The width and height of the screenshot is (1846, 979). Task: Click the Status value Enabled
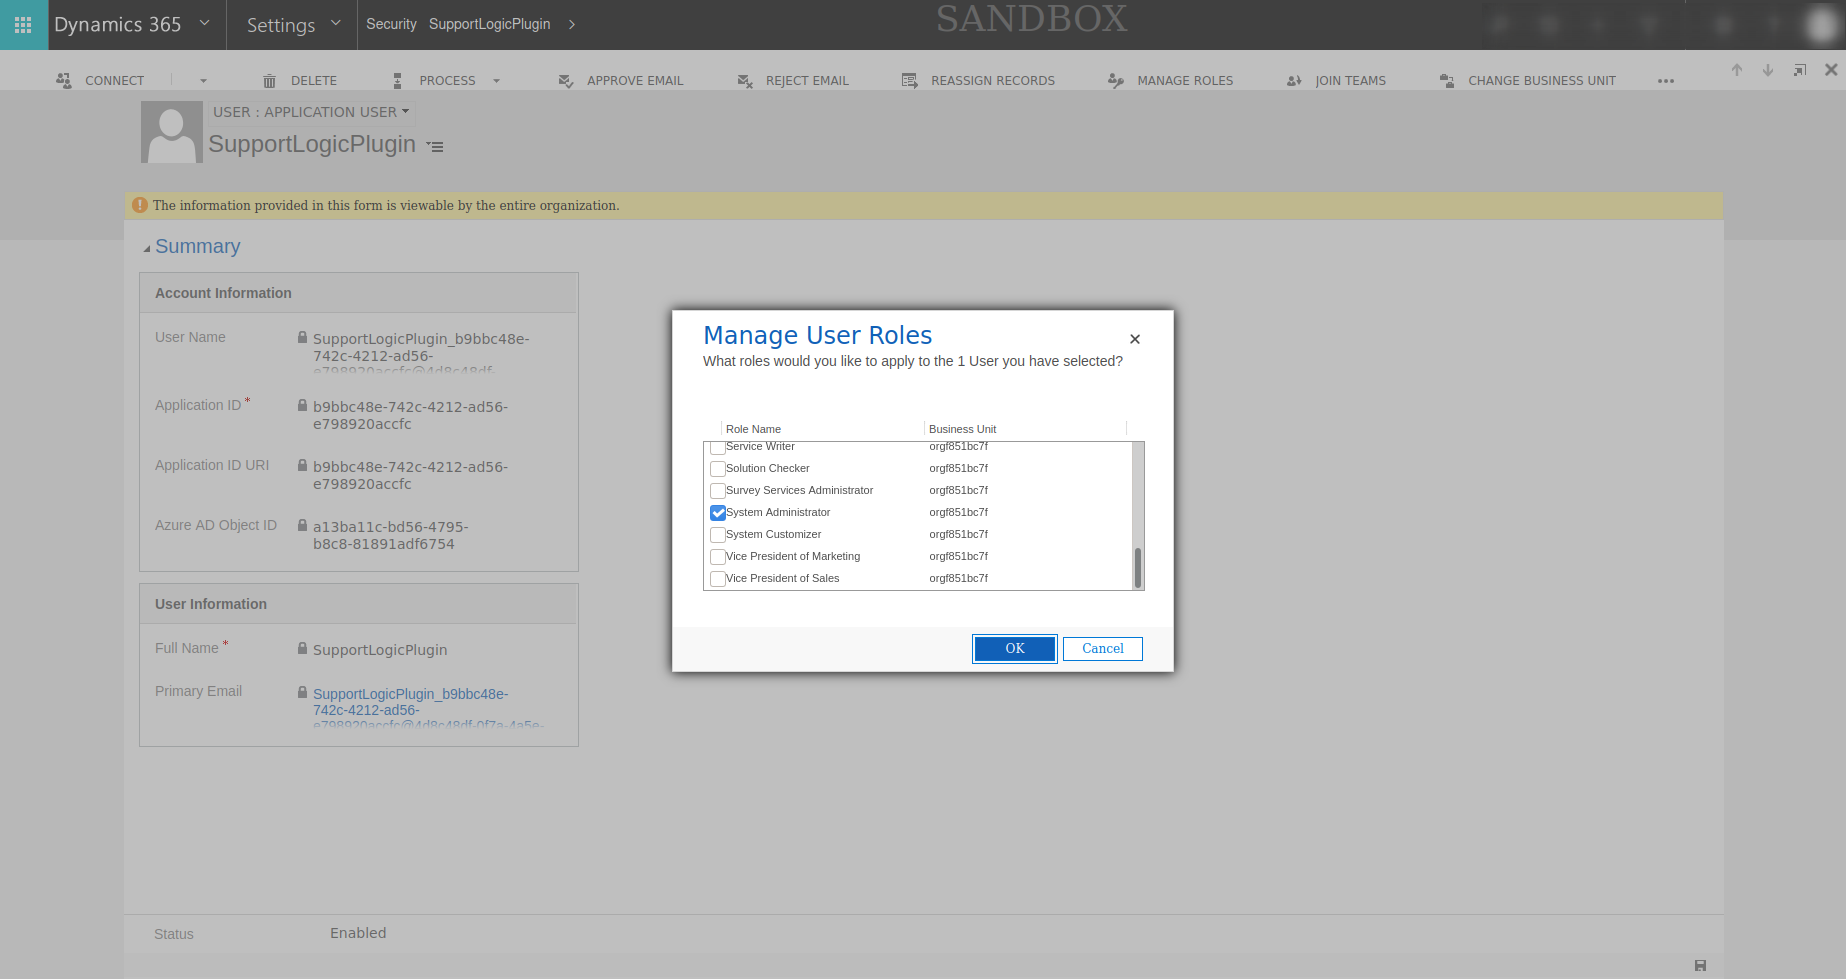pyautogui.click(x=358, y=933)
